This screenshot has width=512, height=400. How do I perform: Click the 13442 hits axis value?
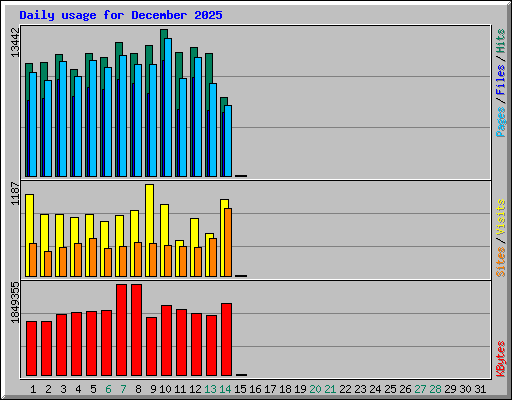pos(15,42)
